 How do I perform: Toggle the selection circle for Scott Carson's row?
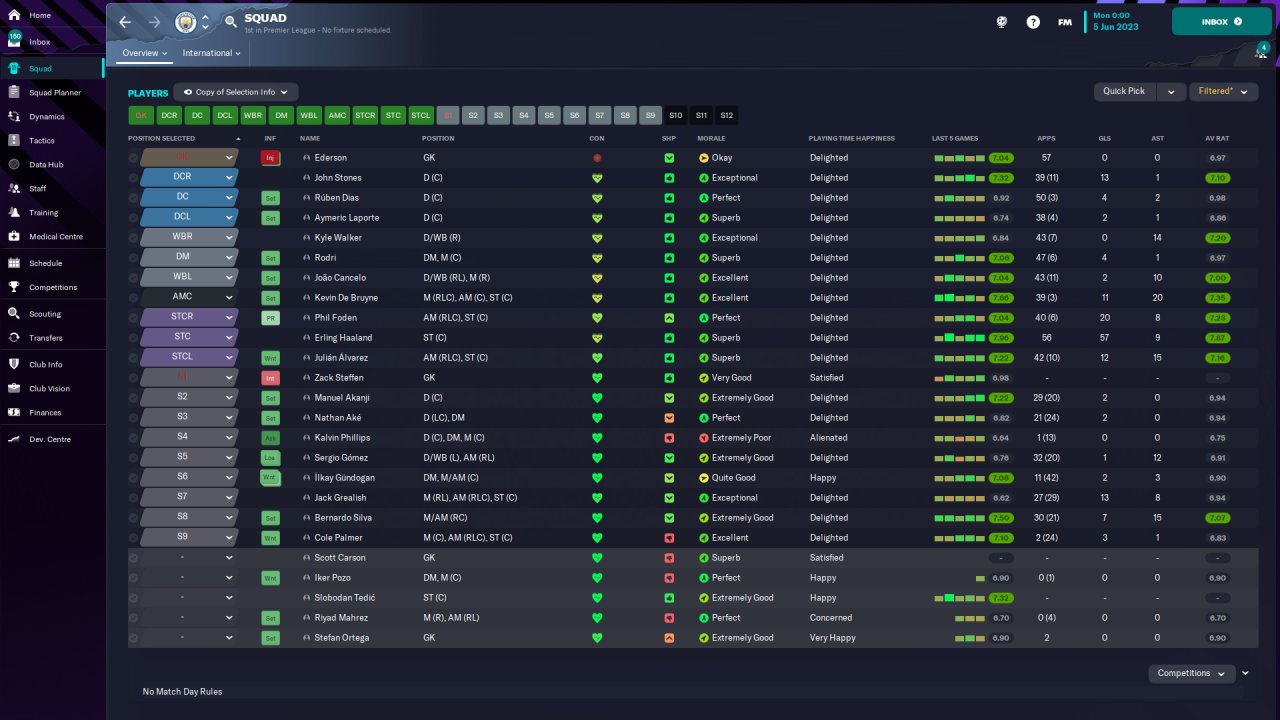pos(134,557)
